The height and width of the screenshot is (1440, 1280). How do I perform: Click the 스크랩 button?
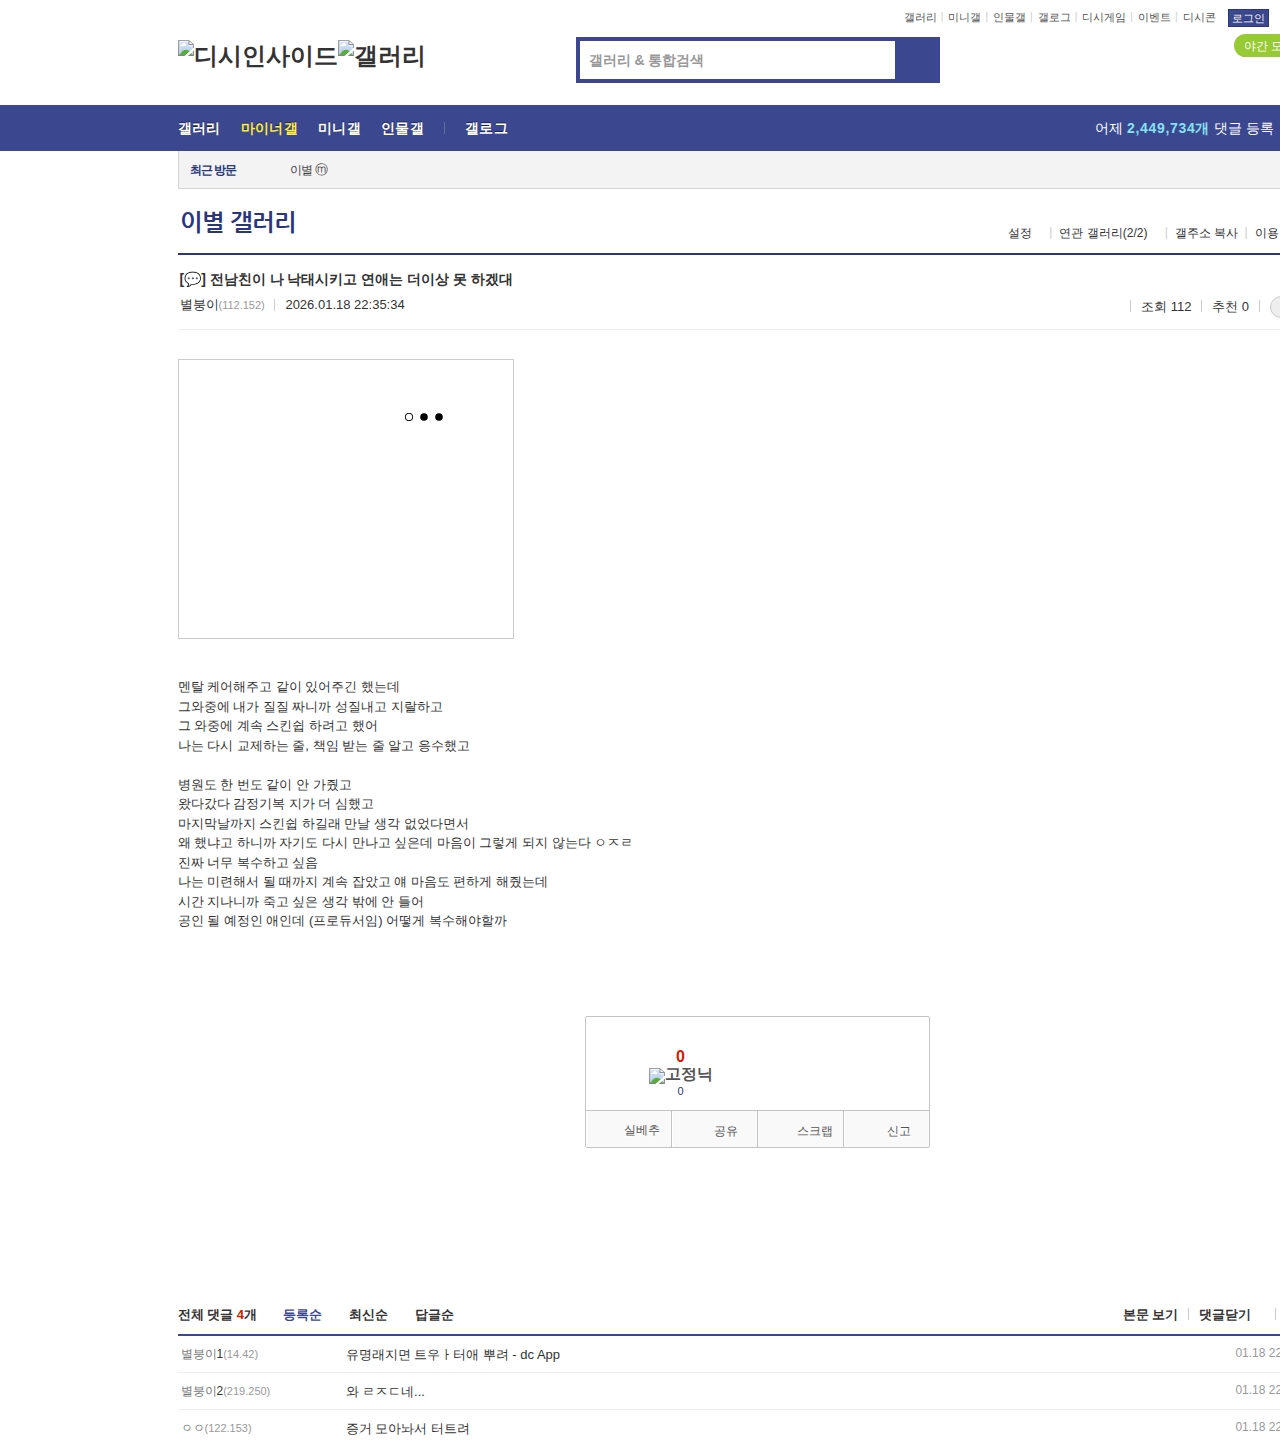pos(801,1130)
